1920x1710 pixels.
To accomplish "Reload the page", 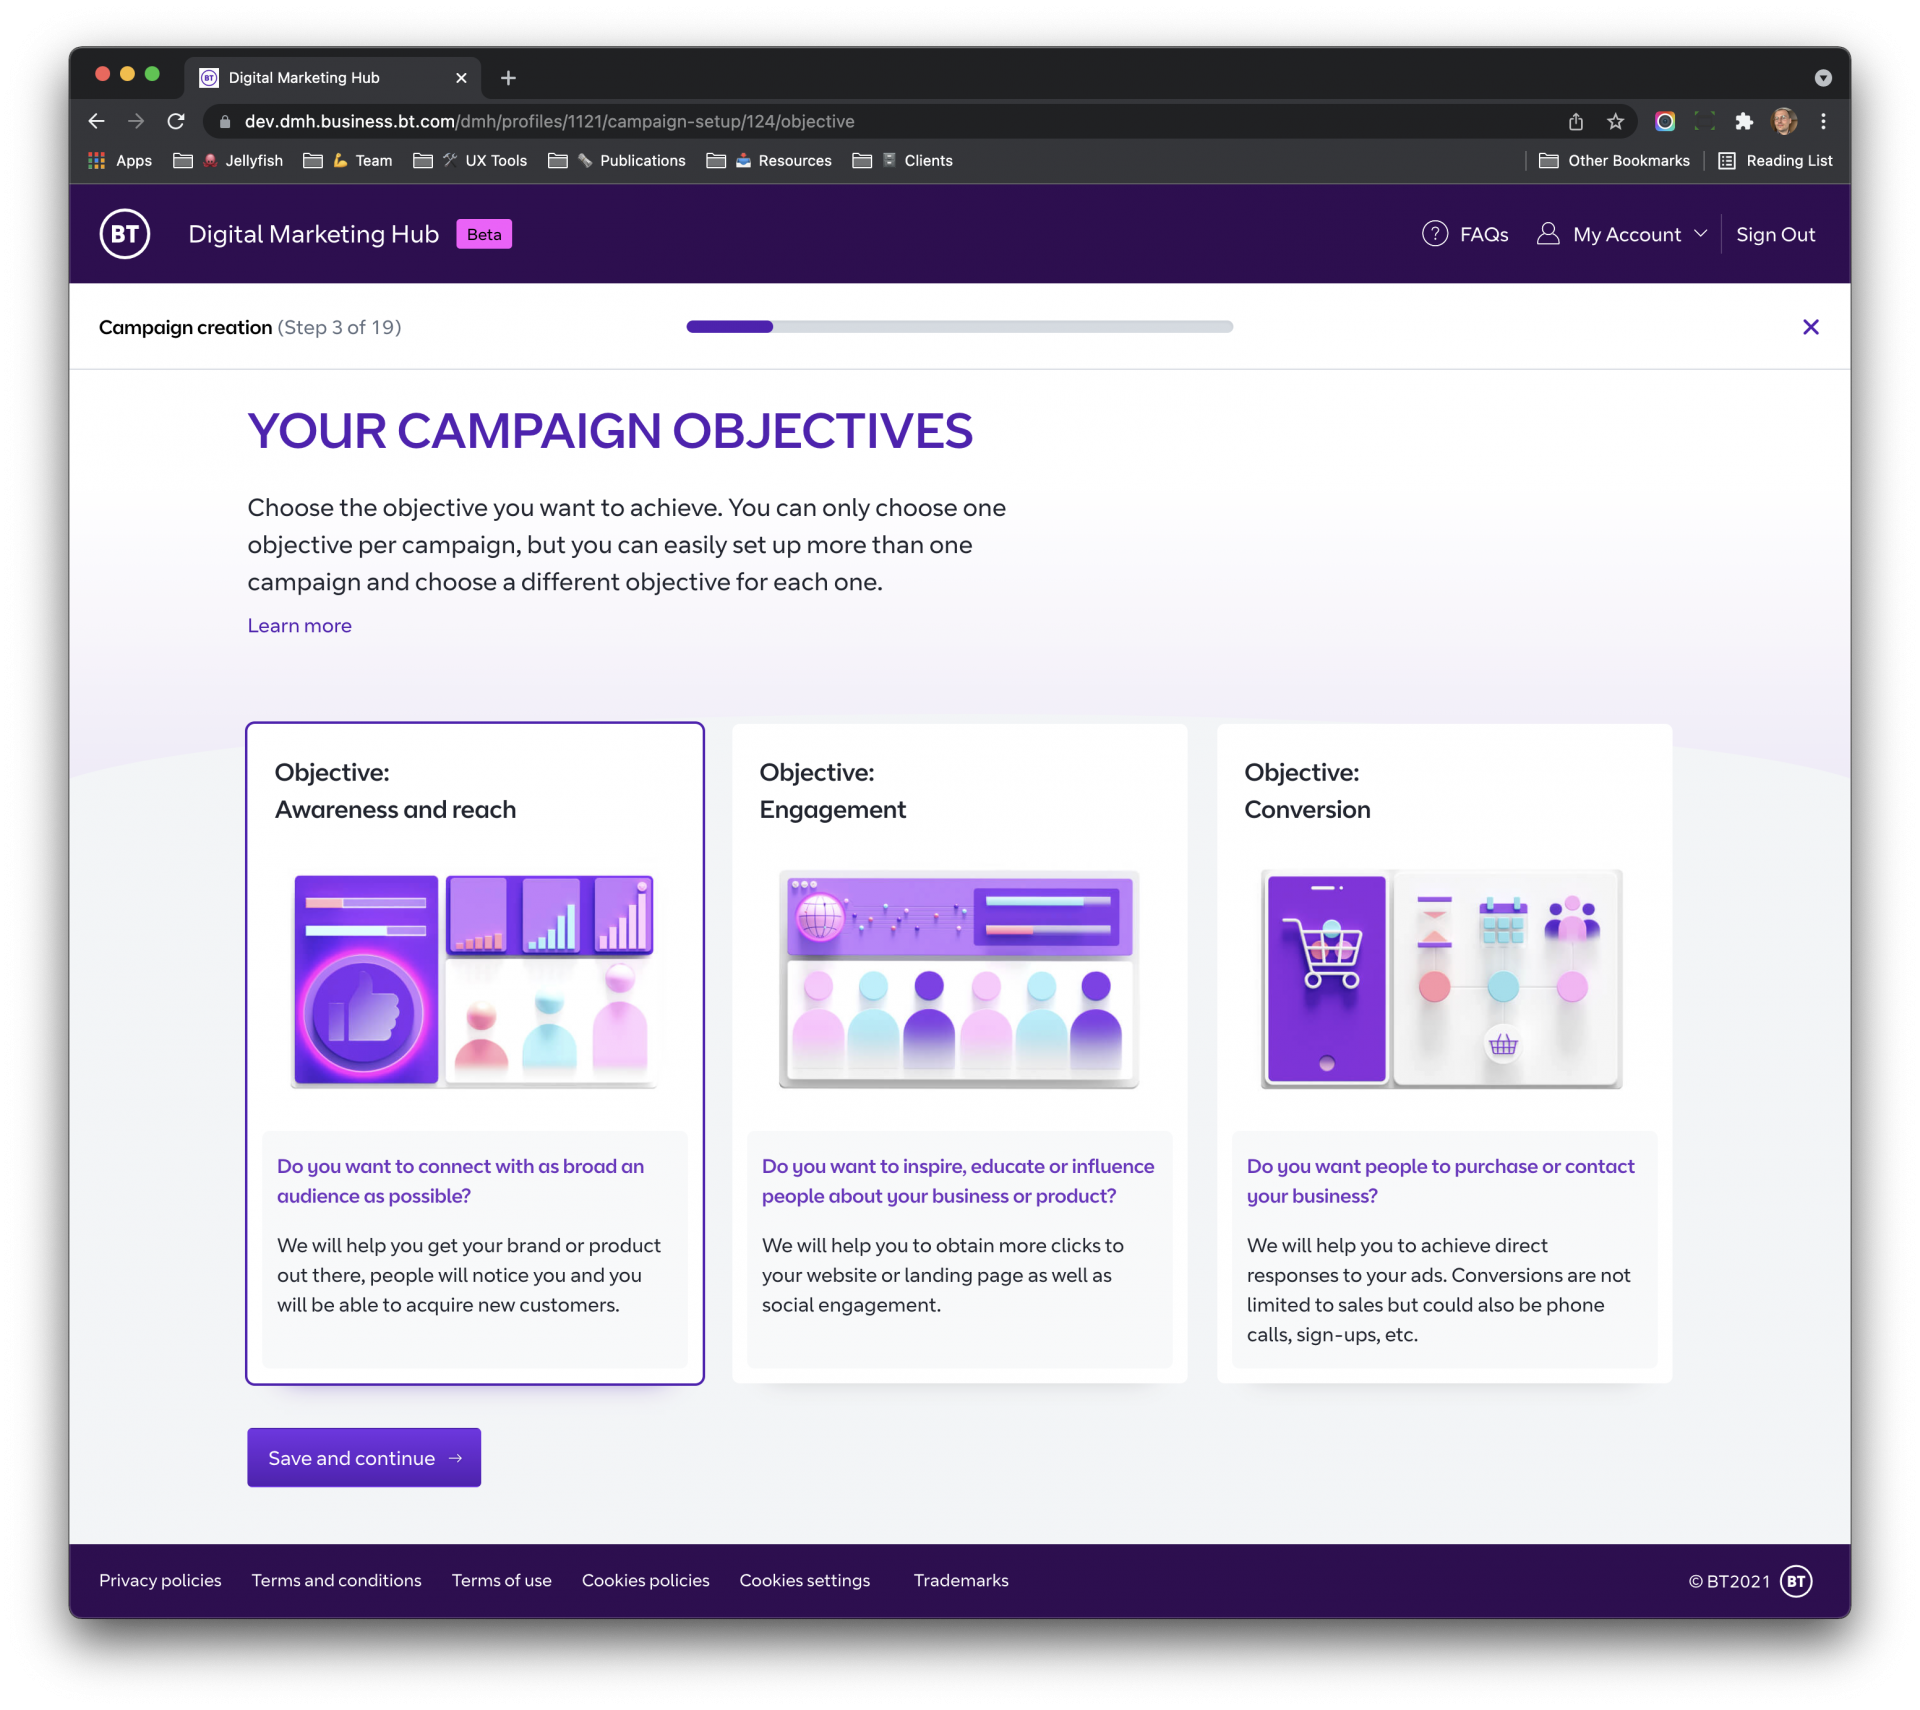I will pos(176,121).
